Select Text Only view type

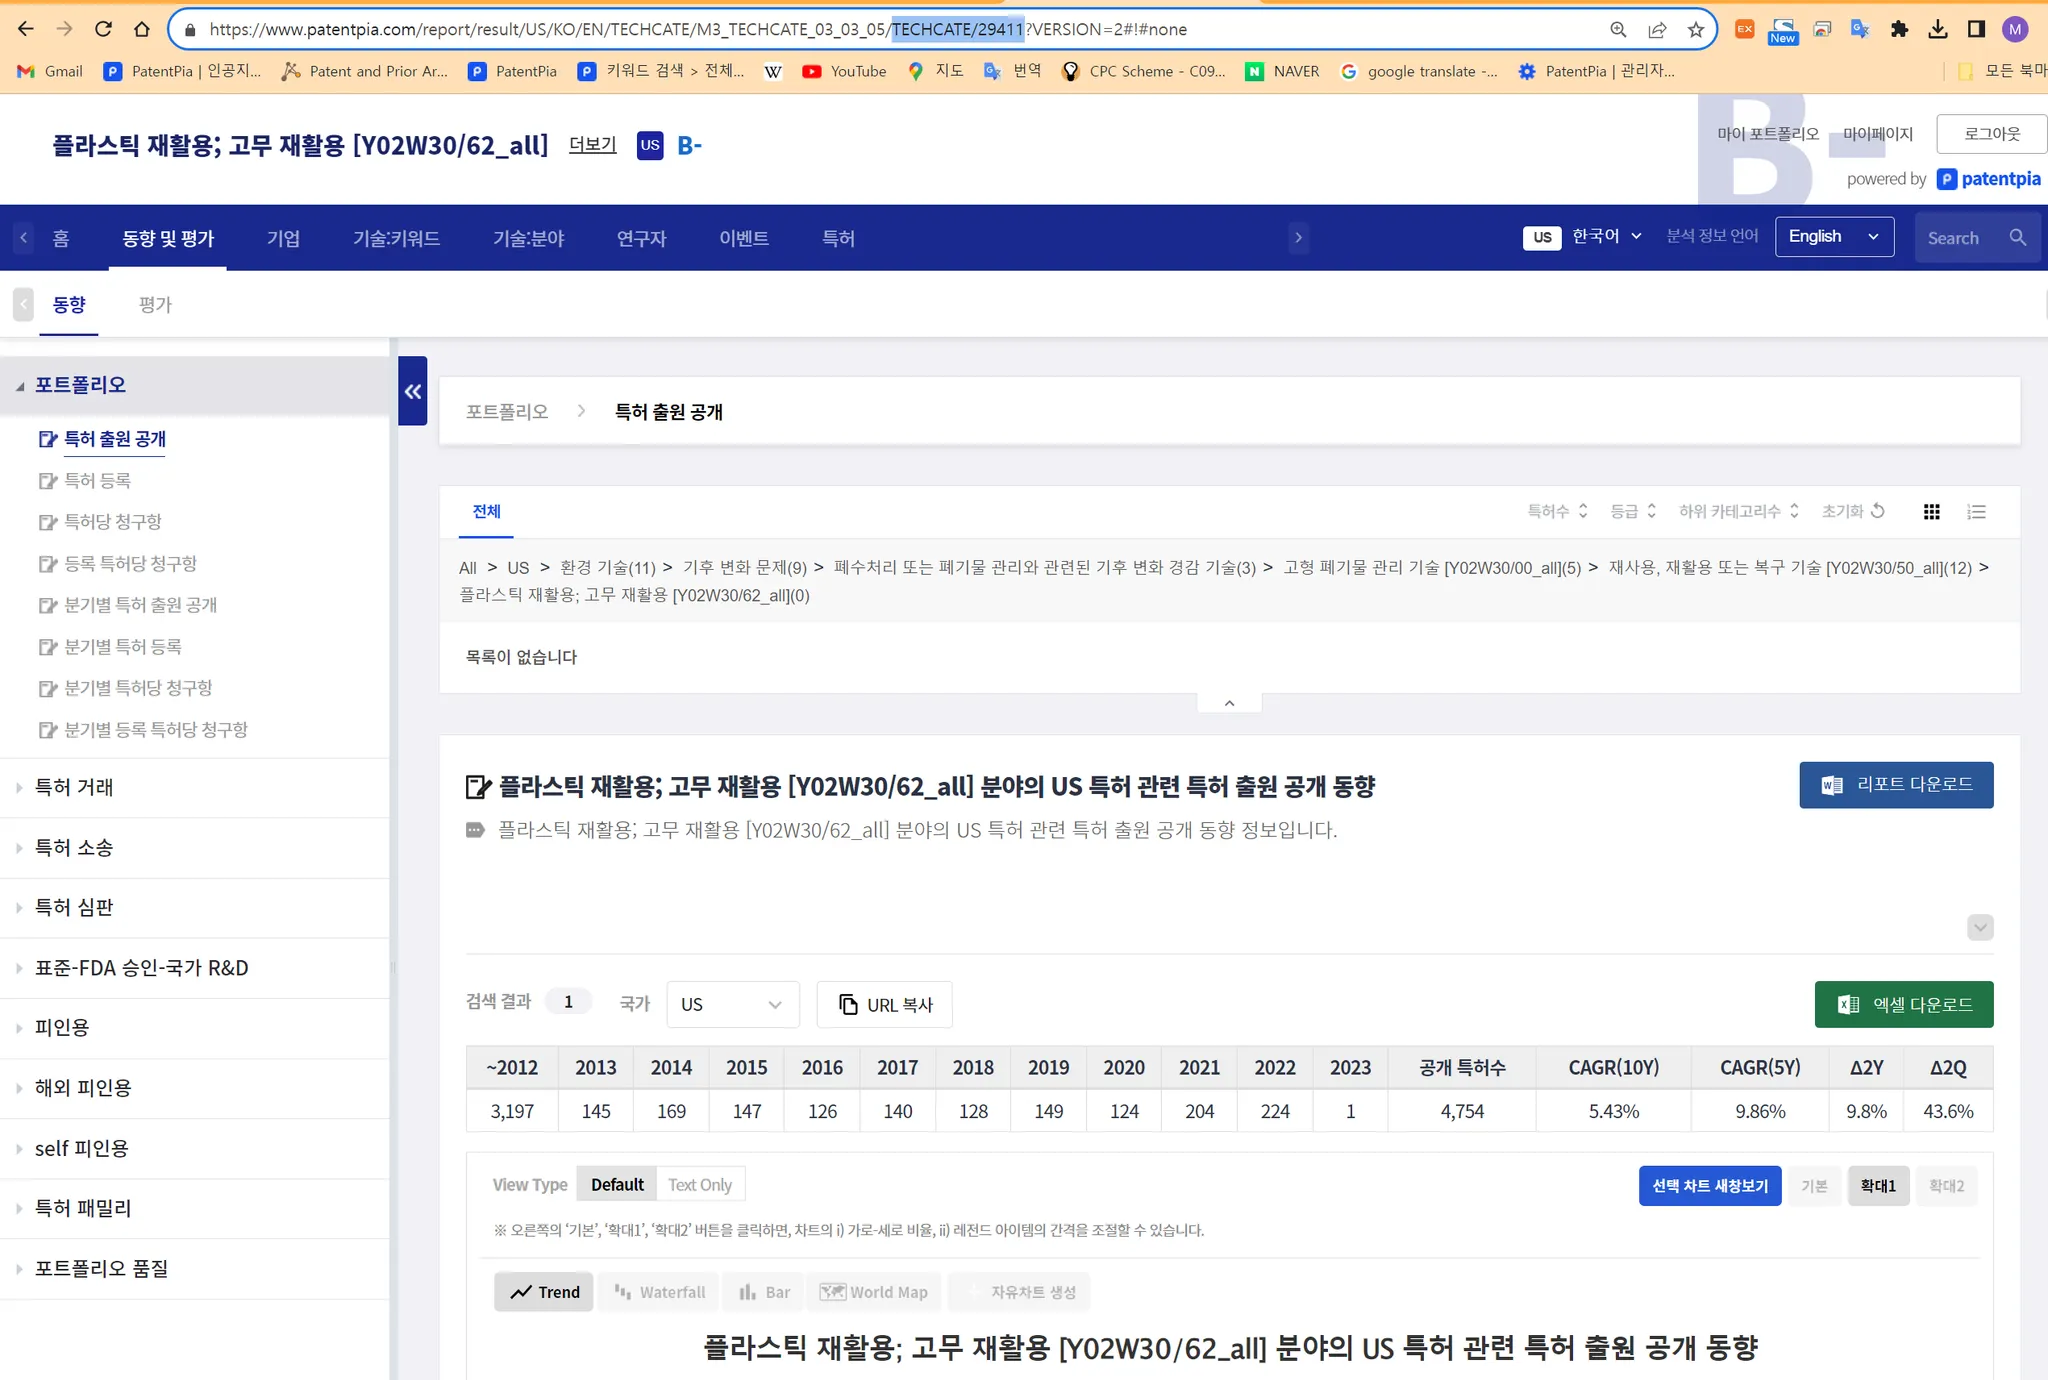(700, 1185)
